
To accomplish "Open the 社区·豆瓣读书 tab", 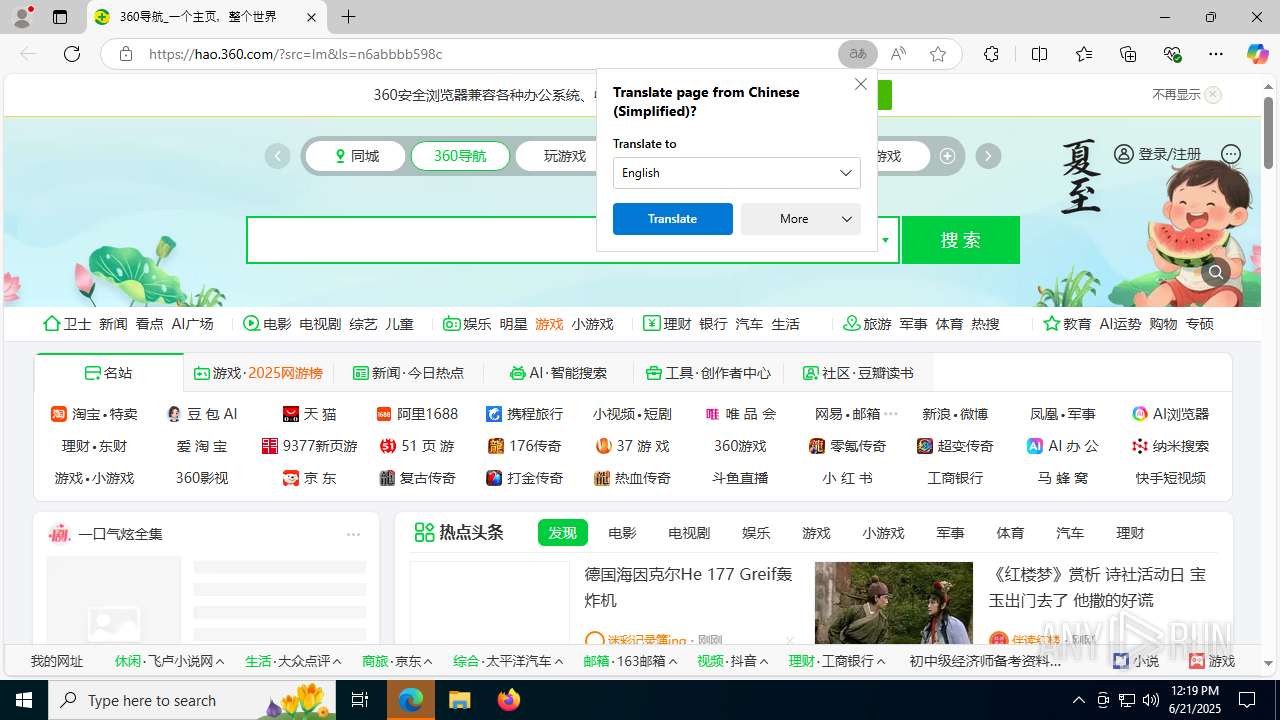I will point(858,373).
